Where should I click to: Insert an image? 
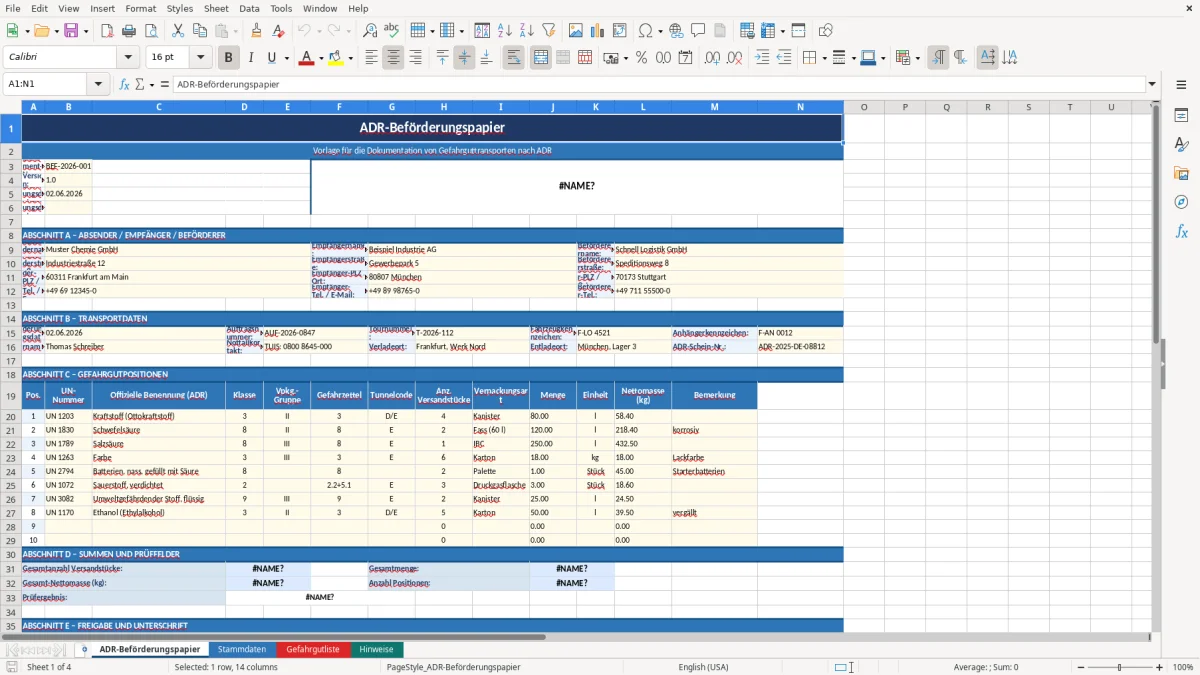tap(576, 31)
